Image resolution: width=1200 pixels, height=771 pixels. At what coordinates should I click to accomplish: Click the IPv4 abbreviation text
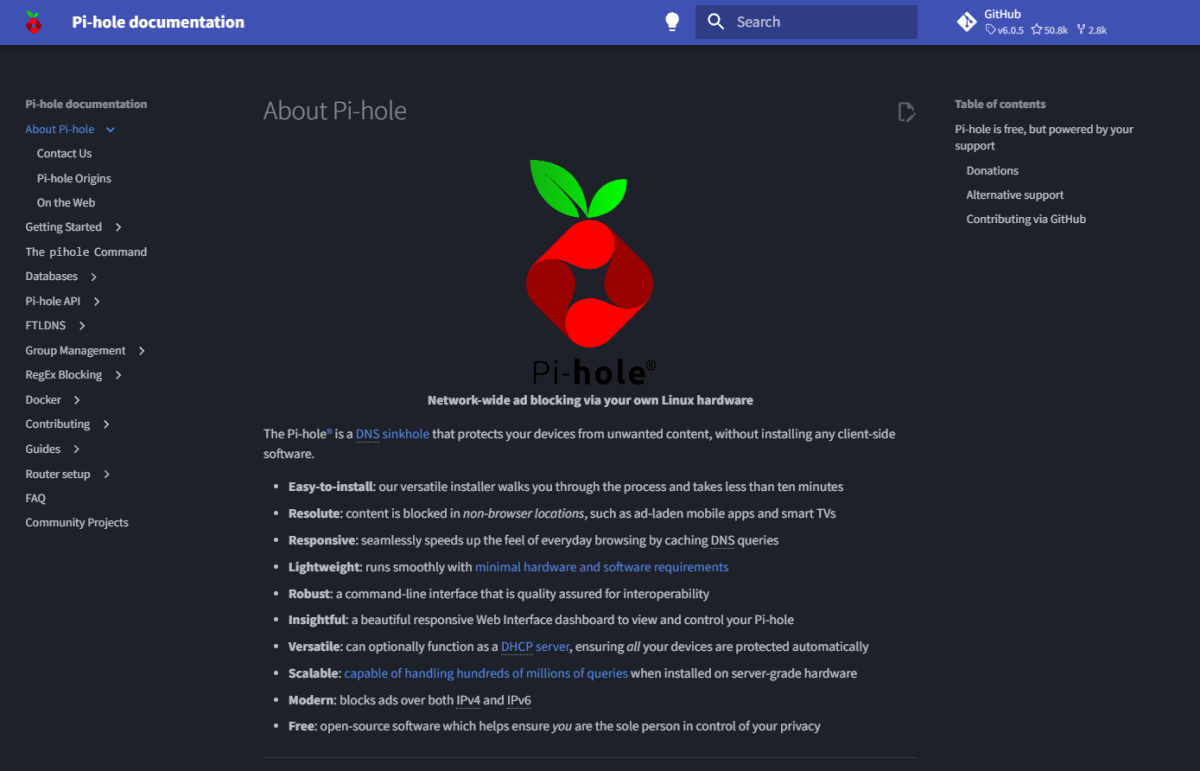tap(469, 701)
